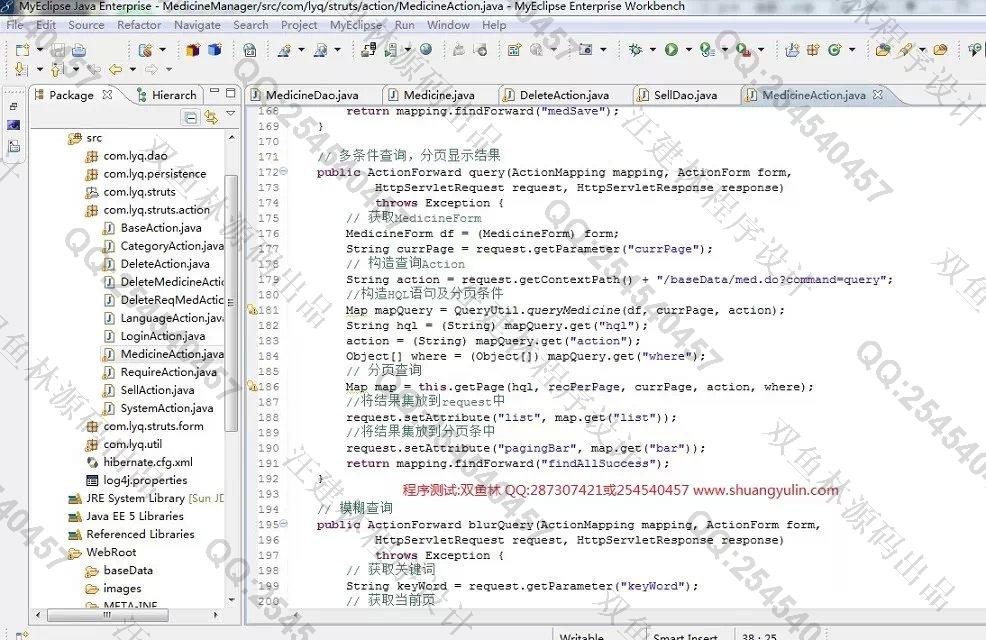The height and width of the screenshot is (640, 986).
Task: Select hibernate.cfg.xml in the tree
Action: coord(148,462)
